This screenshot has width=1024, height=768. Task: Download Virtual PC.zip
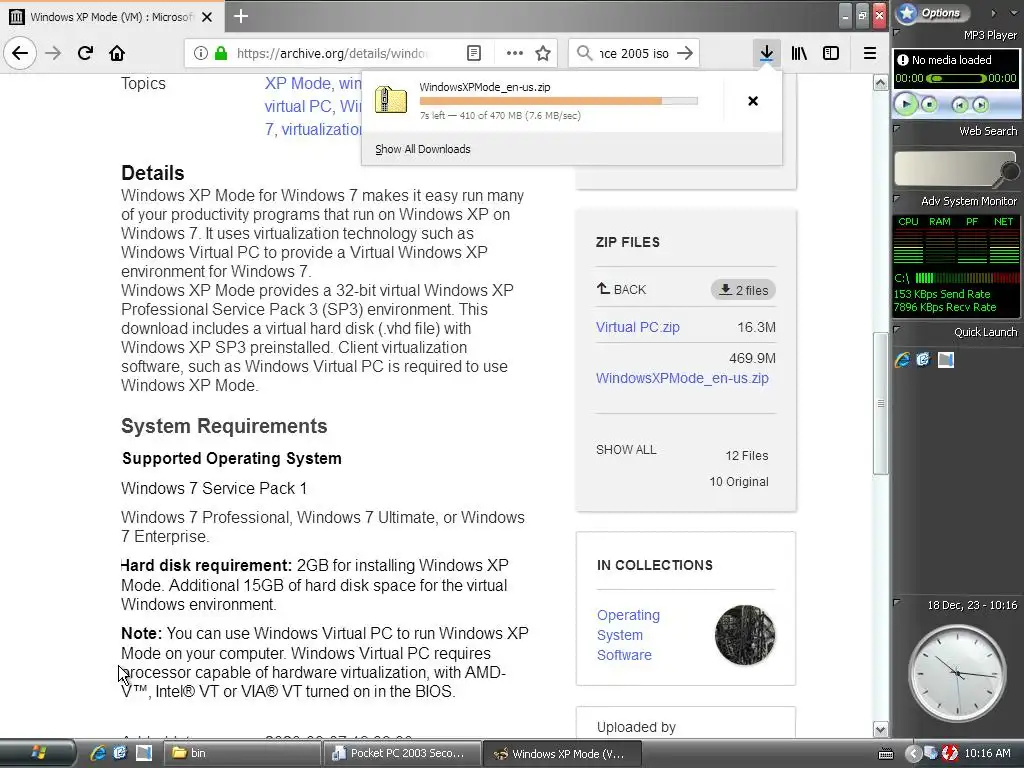point(637,327)
